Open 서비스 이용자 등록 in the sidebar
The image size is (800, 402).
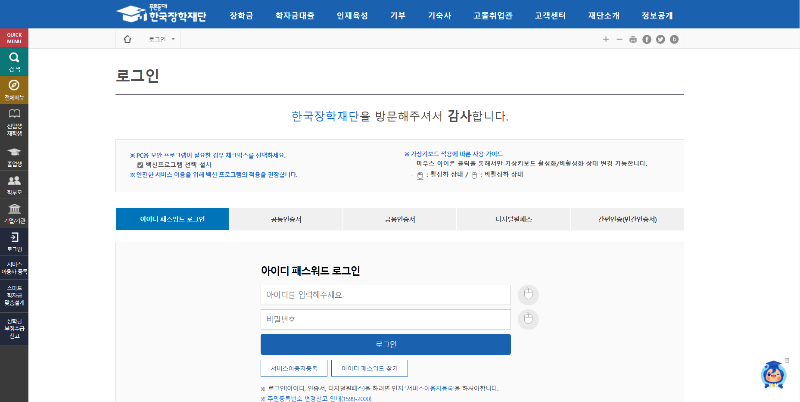[14, 267]
